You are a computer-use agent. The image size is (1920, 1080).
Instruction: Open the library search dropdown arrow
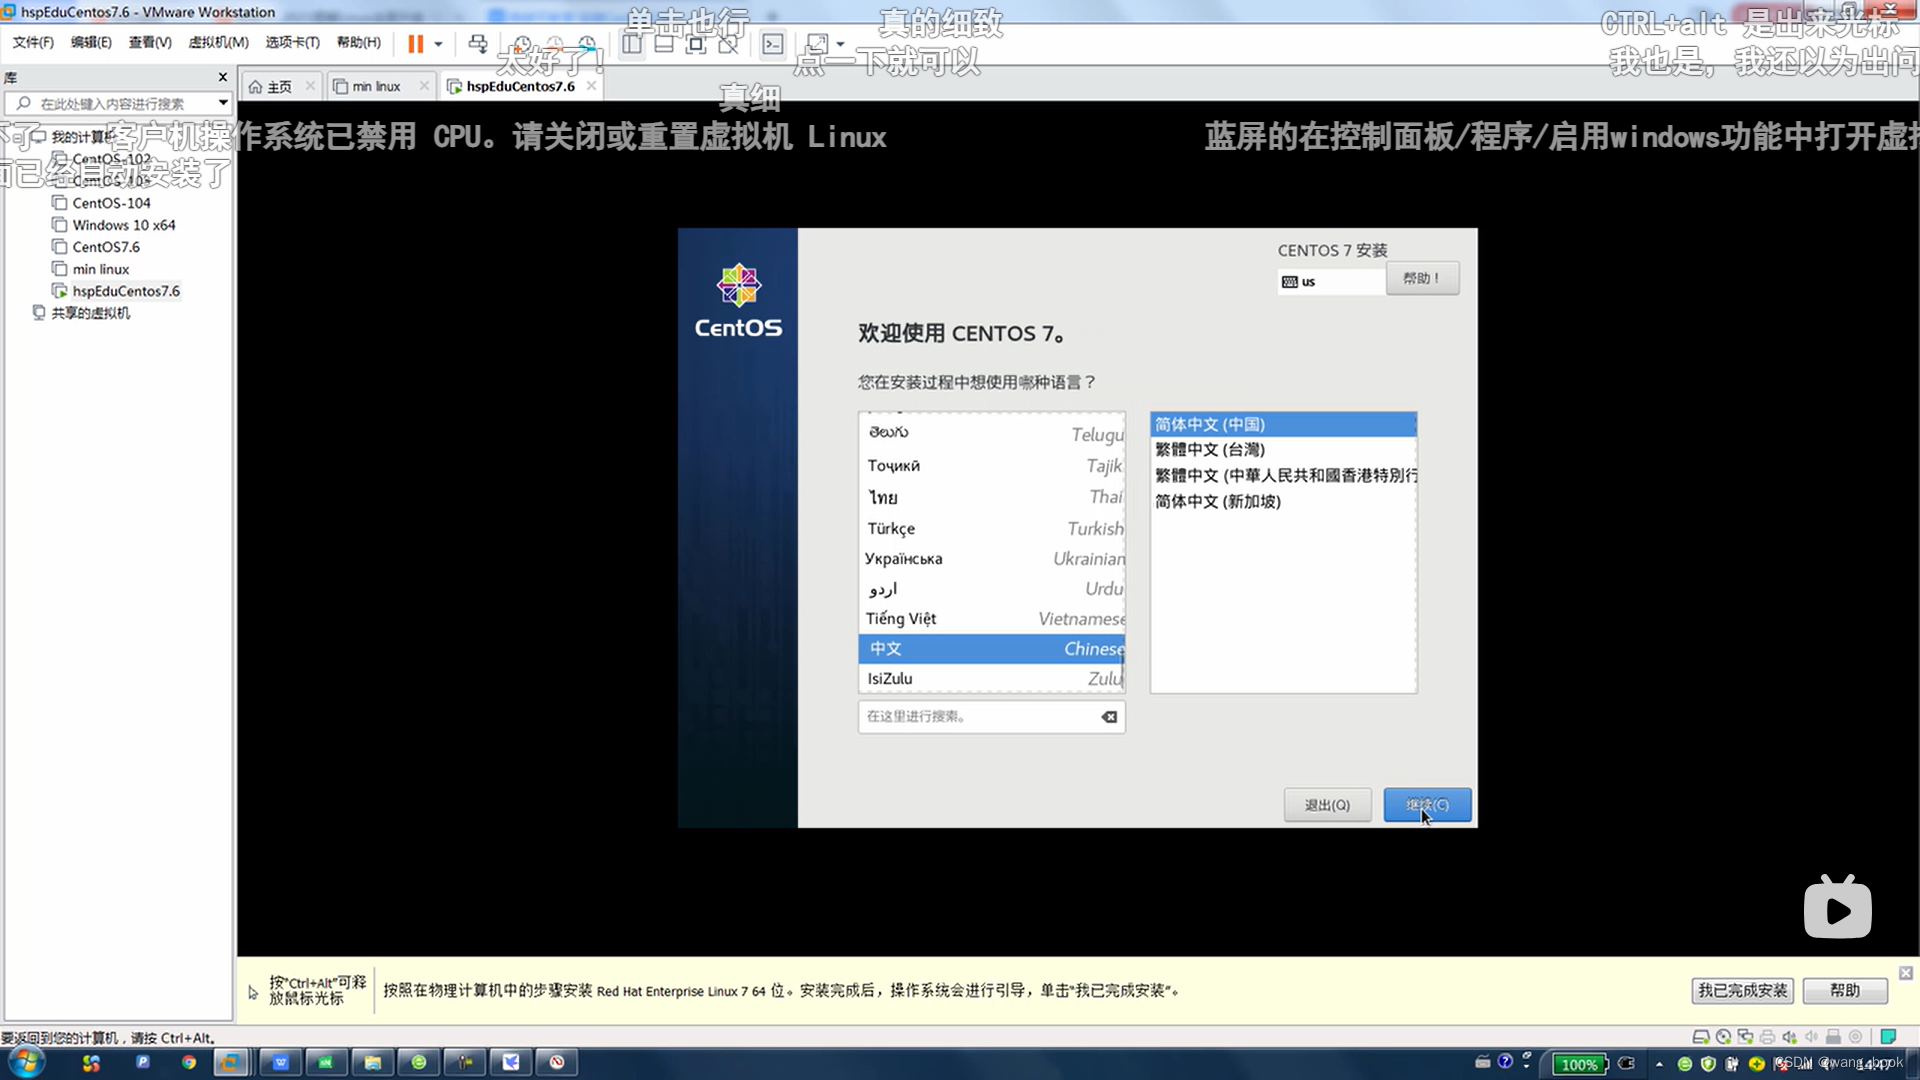click(223, 103)
